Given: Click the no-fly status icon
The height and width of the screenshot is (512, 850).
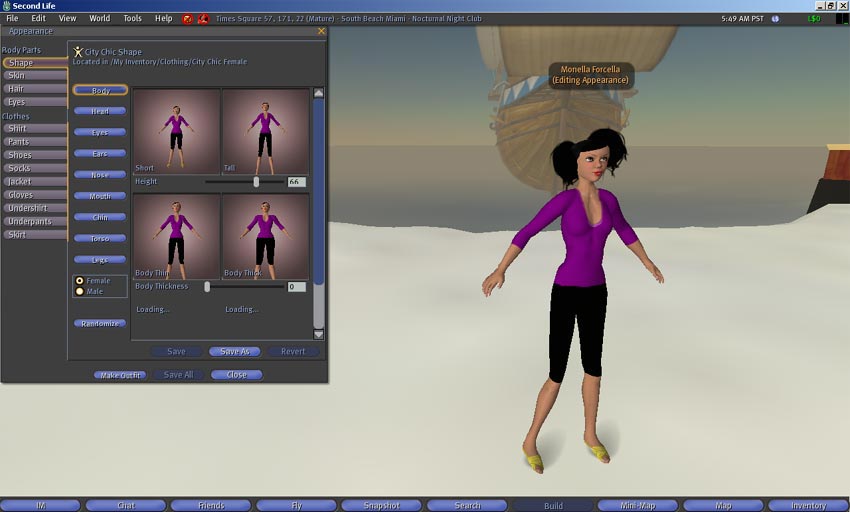Looking at the screenshot, I should (x=188, y=18).
